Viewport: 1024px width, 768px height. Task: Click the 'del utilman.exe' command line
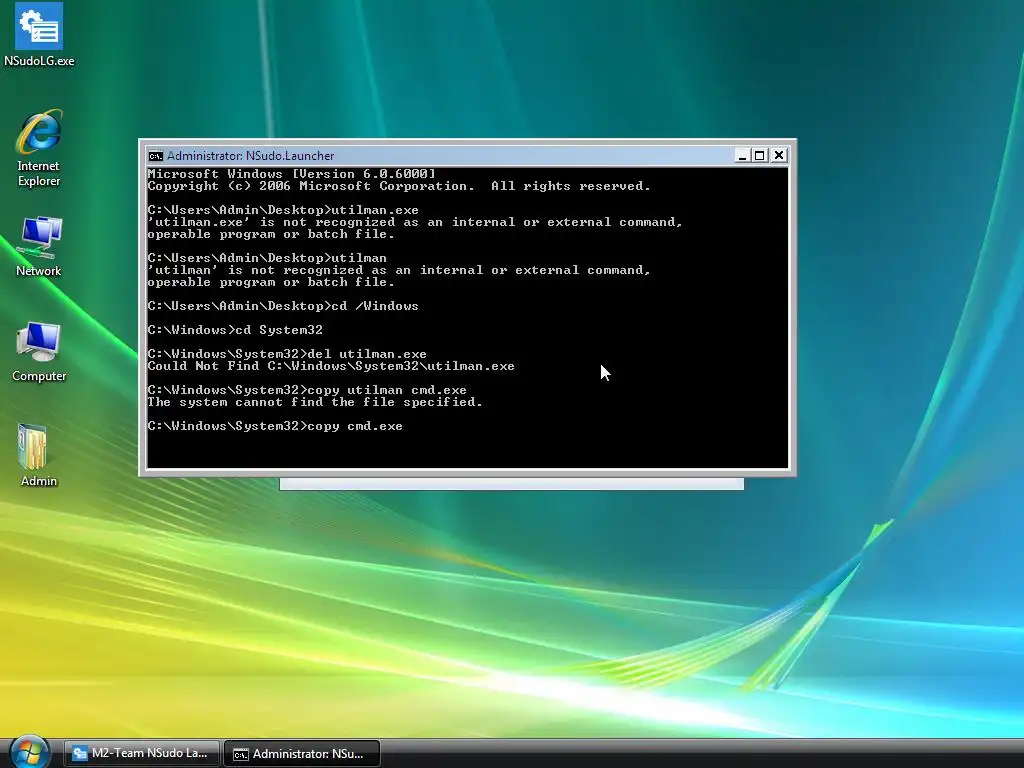287,354
